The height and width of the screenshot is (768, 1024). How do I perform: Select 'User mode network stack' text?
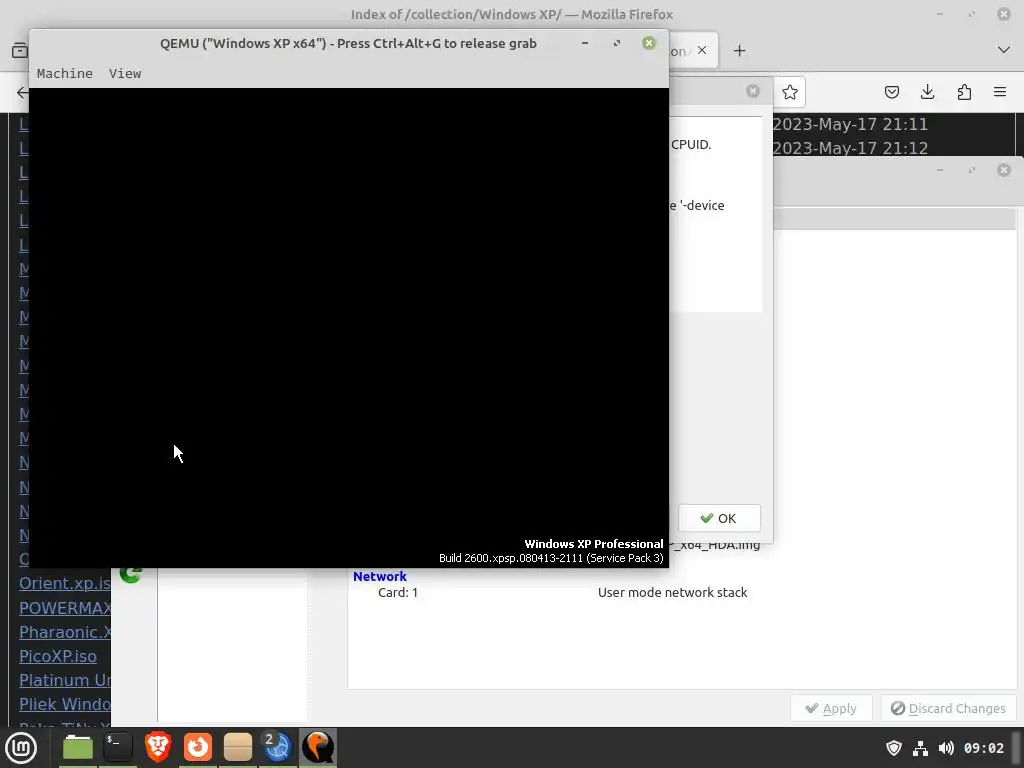tap(673, 593)
